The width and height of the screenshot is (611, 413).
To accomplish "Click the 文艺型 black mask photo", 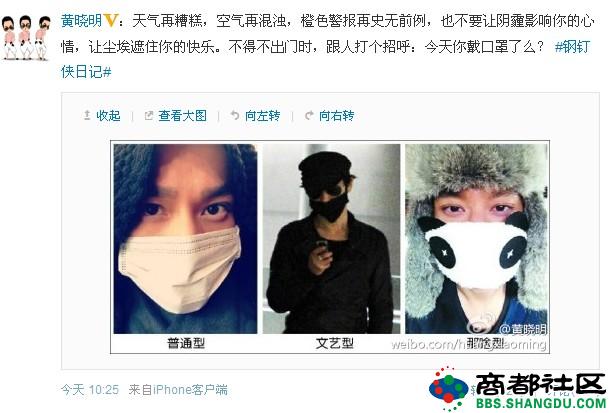I will [x=332, y=238].
